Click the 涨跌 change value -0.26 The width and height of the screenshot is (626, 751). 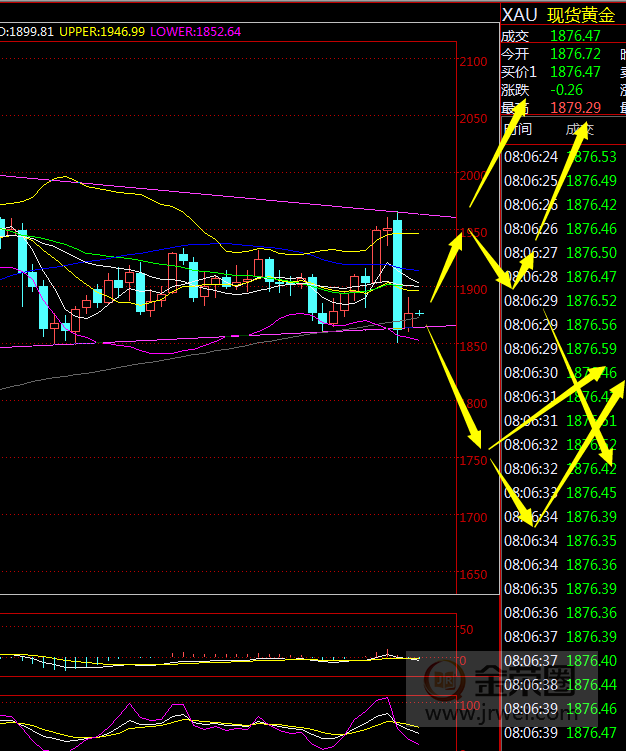point(567,90)
